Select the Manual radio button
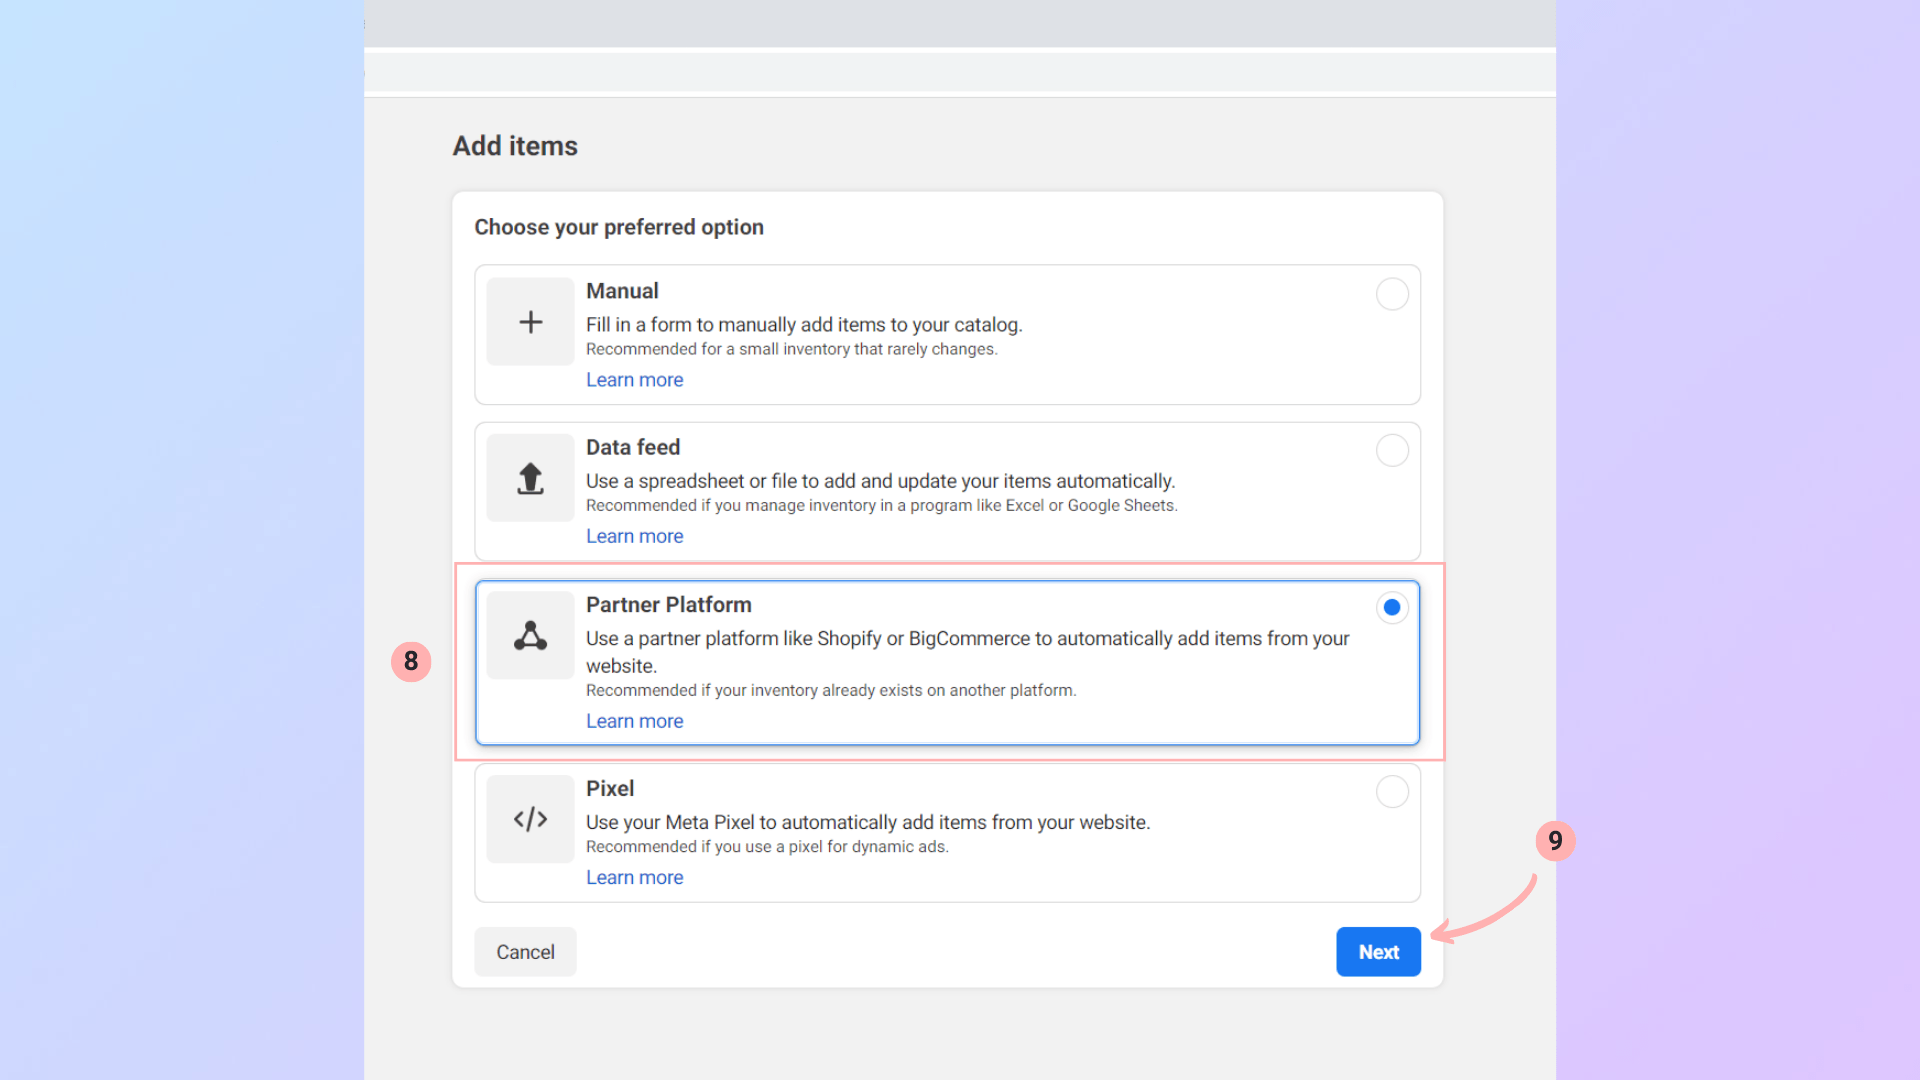Viewport: 1920px width, 1080px height. coord(1392,294)
